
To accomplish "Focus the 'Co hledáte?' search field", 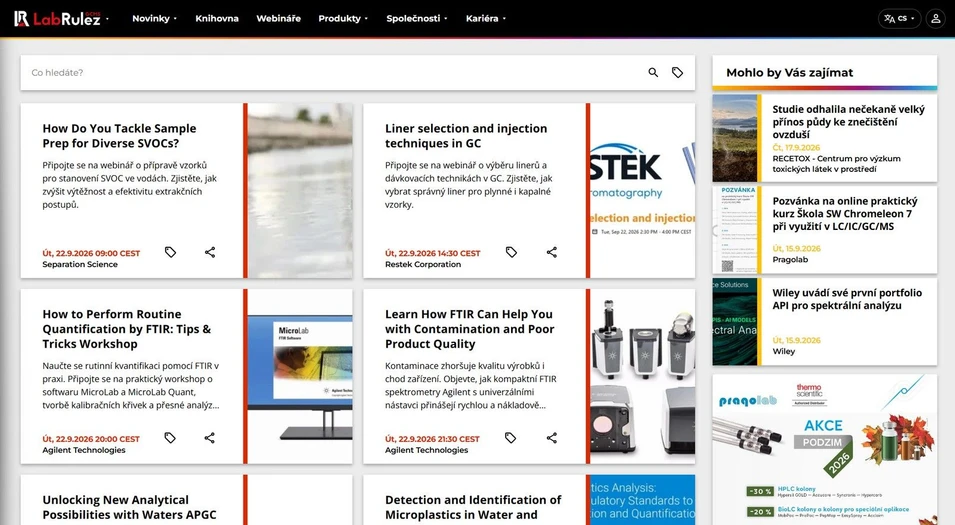I will pyautogui.click(x=335, y=72).
